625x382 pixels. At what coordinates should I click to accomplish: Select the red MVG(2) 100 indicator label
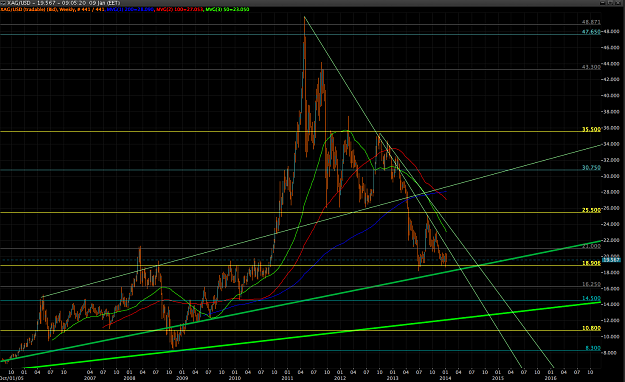click(x=179, y=9)
